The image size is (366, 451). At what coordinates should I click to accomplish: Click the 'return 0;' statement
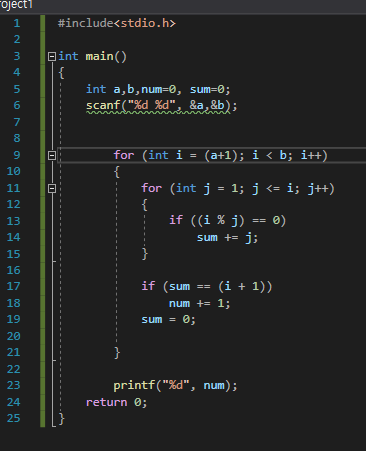point(116,402)
